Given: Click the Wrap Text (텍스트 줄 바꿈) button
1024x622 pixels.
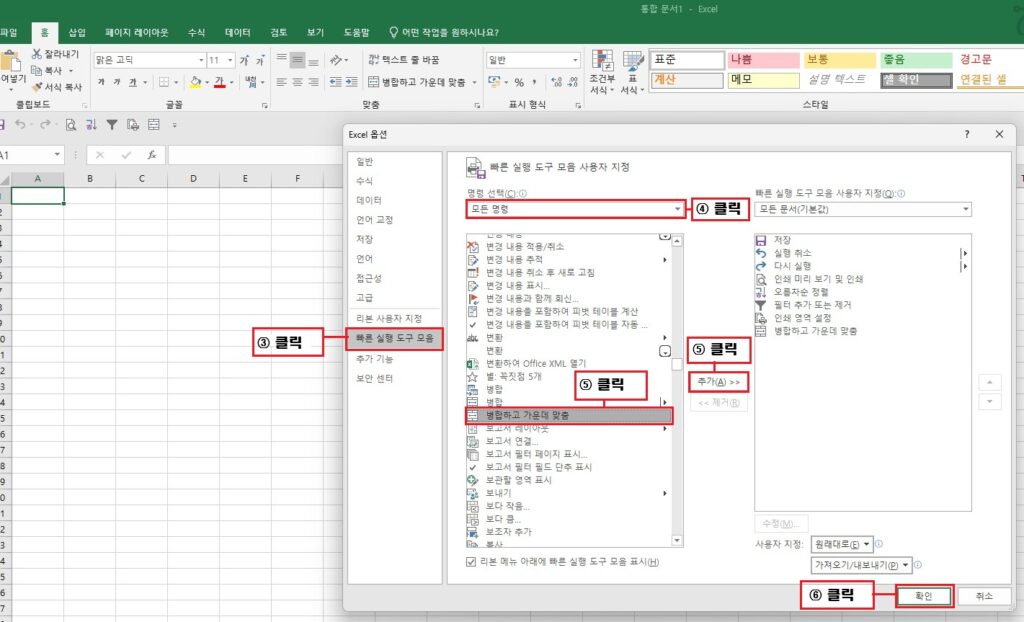Looking at the screenshot, I should click(404, 60).
